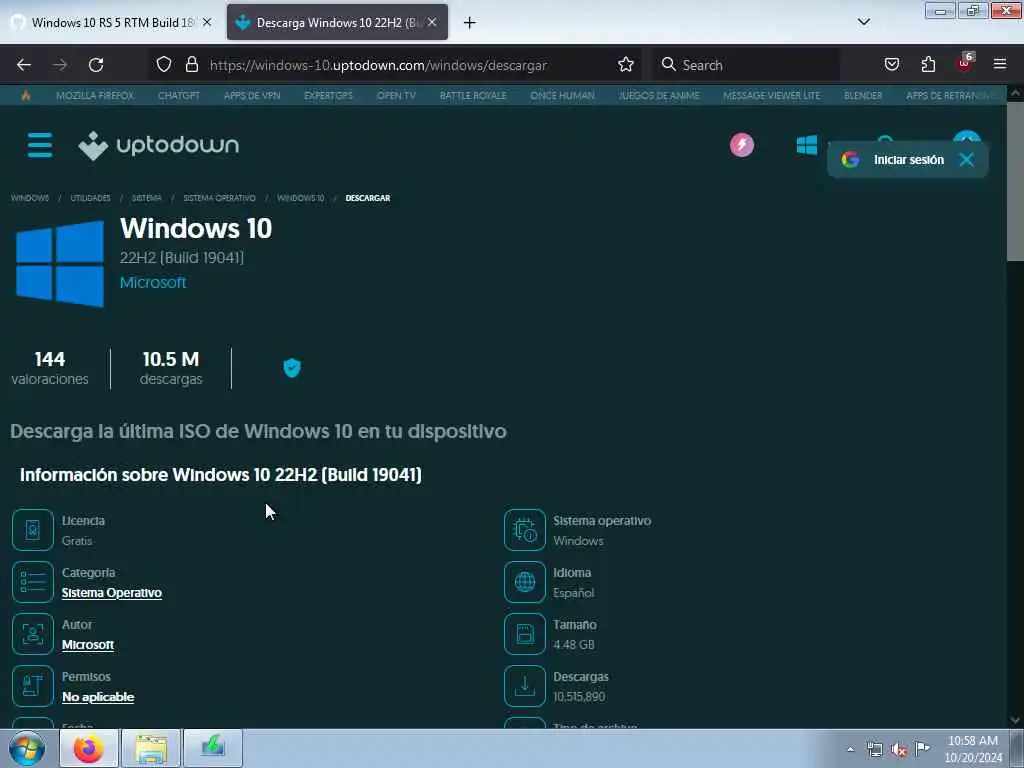Open BATTLE ROYALE in top bar
The height and width of the screenshot is (768, 1024).
[x=473, y=95]
